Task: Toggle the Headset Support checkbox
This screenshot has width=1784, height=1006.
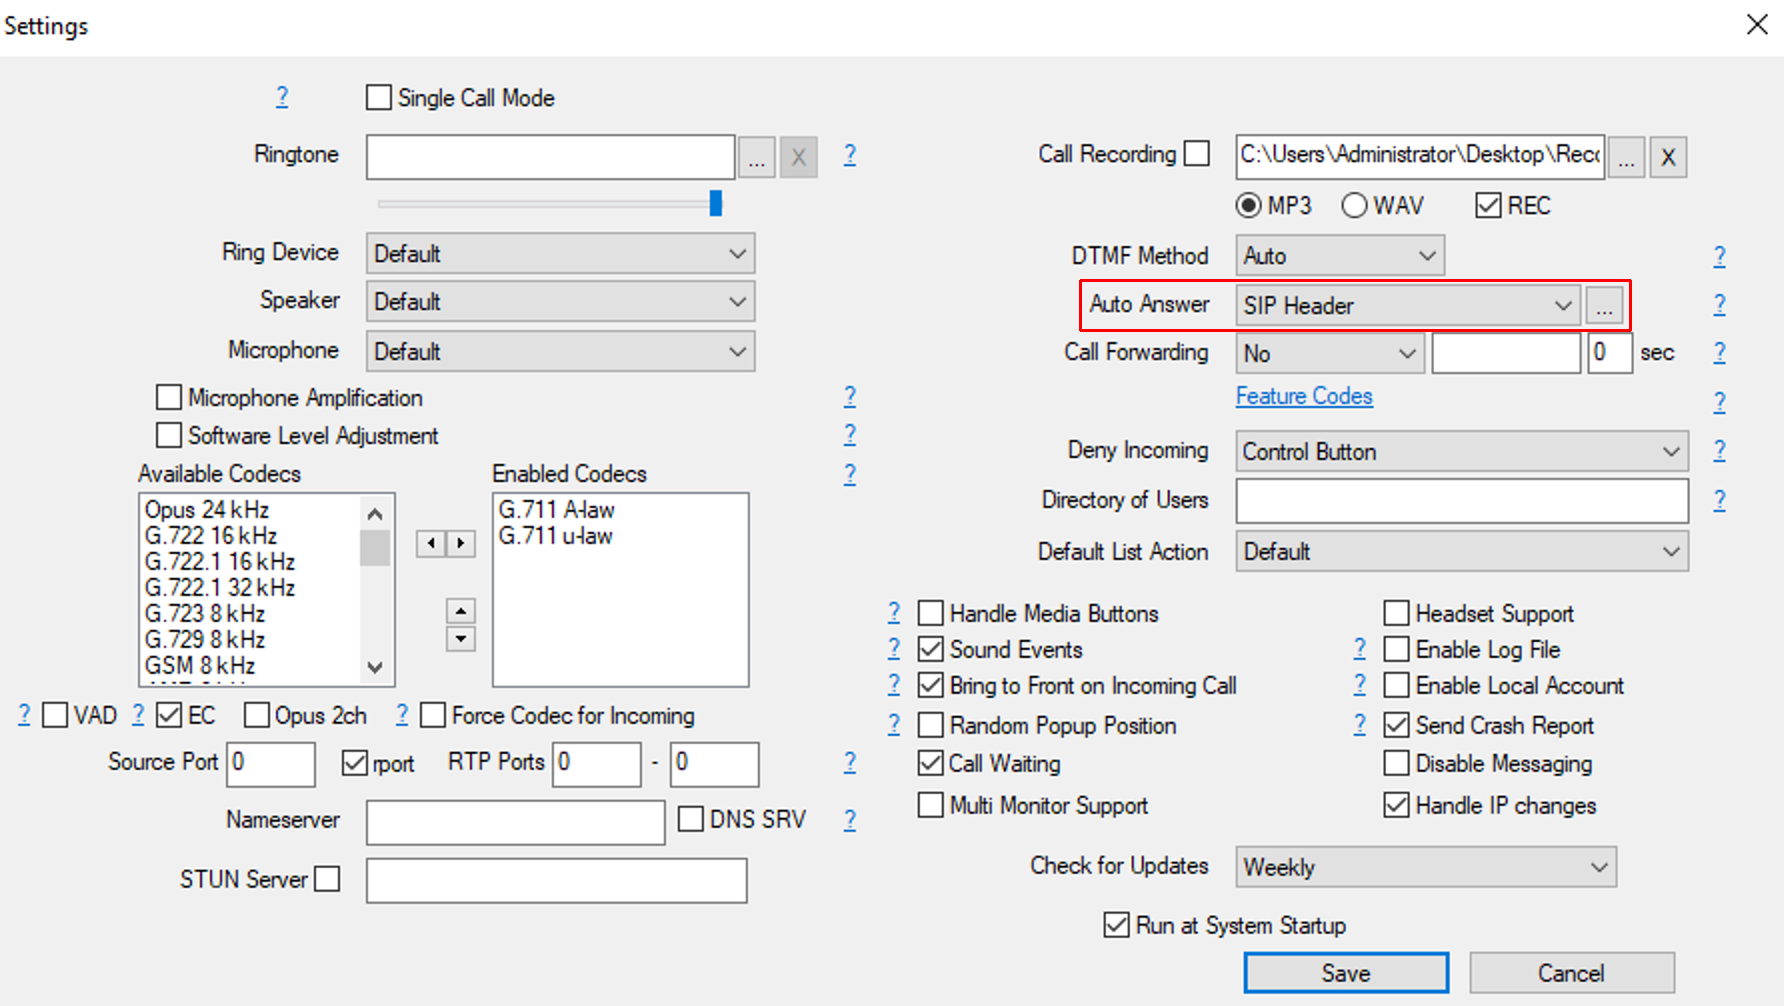Action: 1396,613
